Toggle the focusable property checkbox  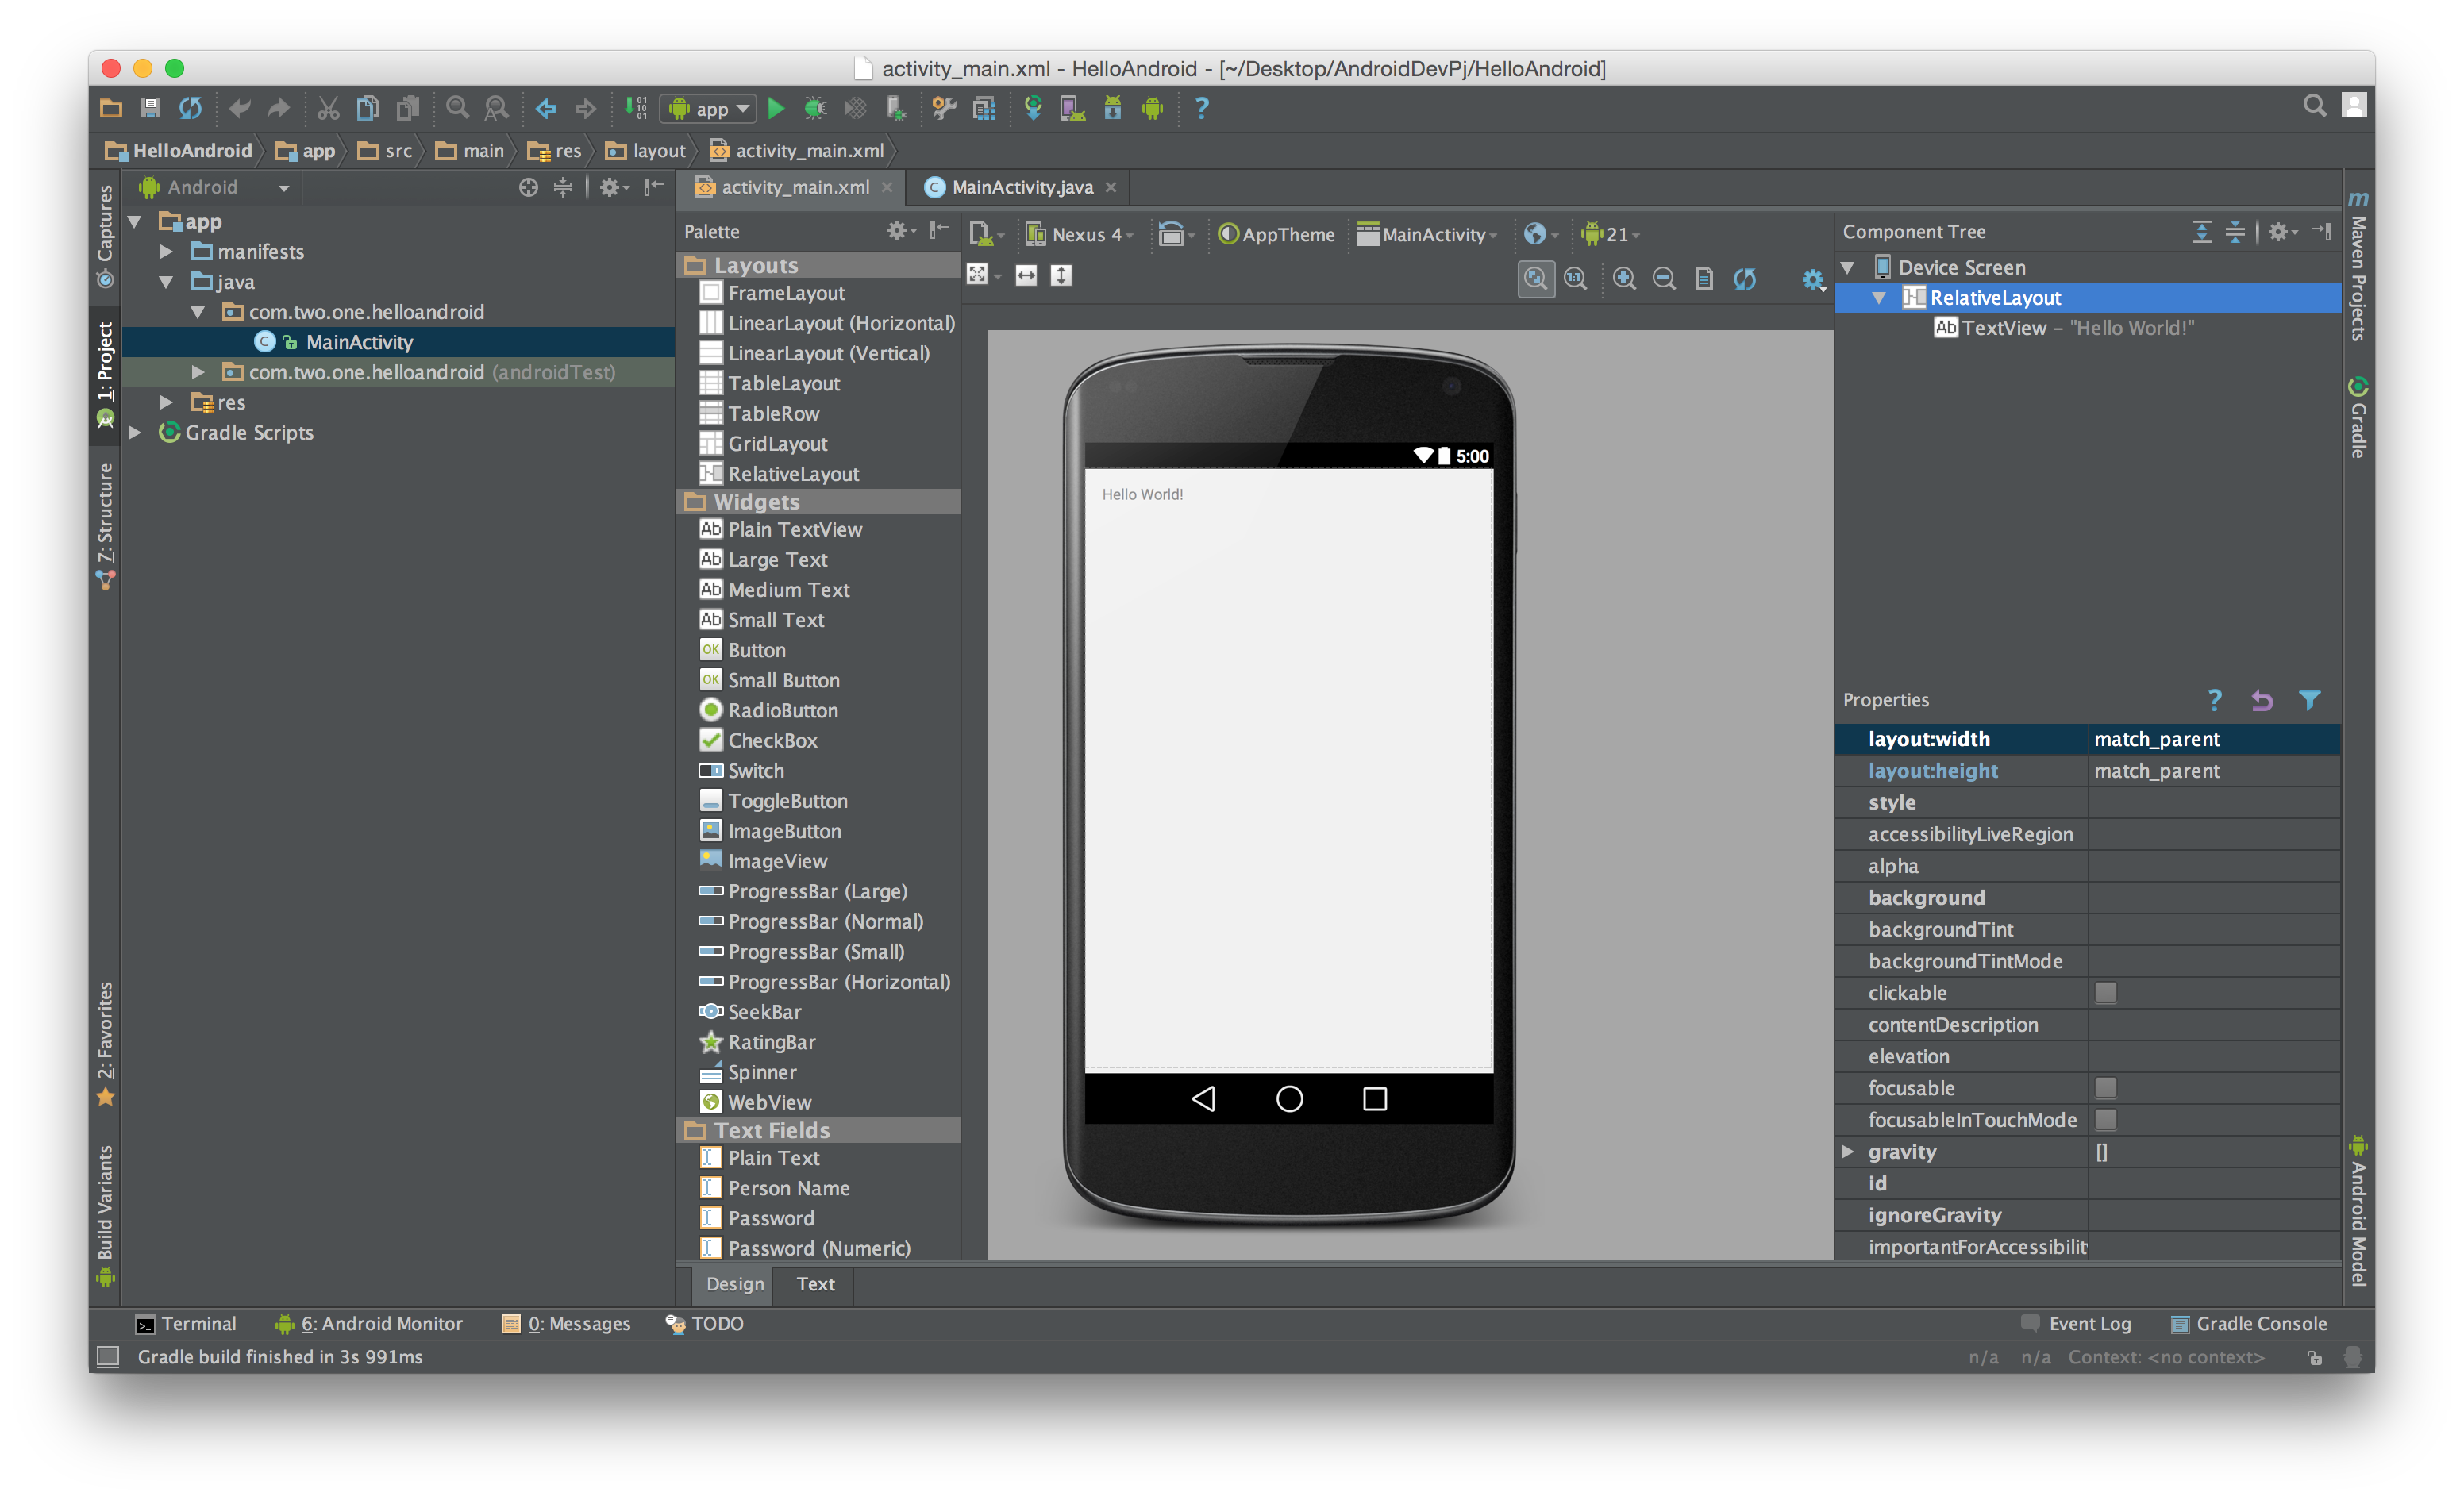coord(2105,1088)
